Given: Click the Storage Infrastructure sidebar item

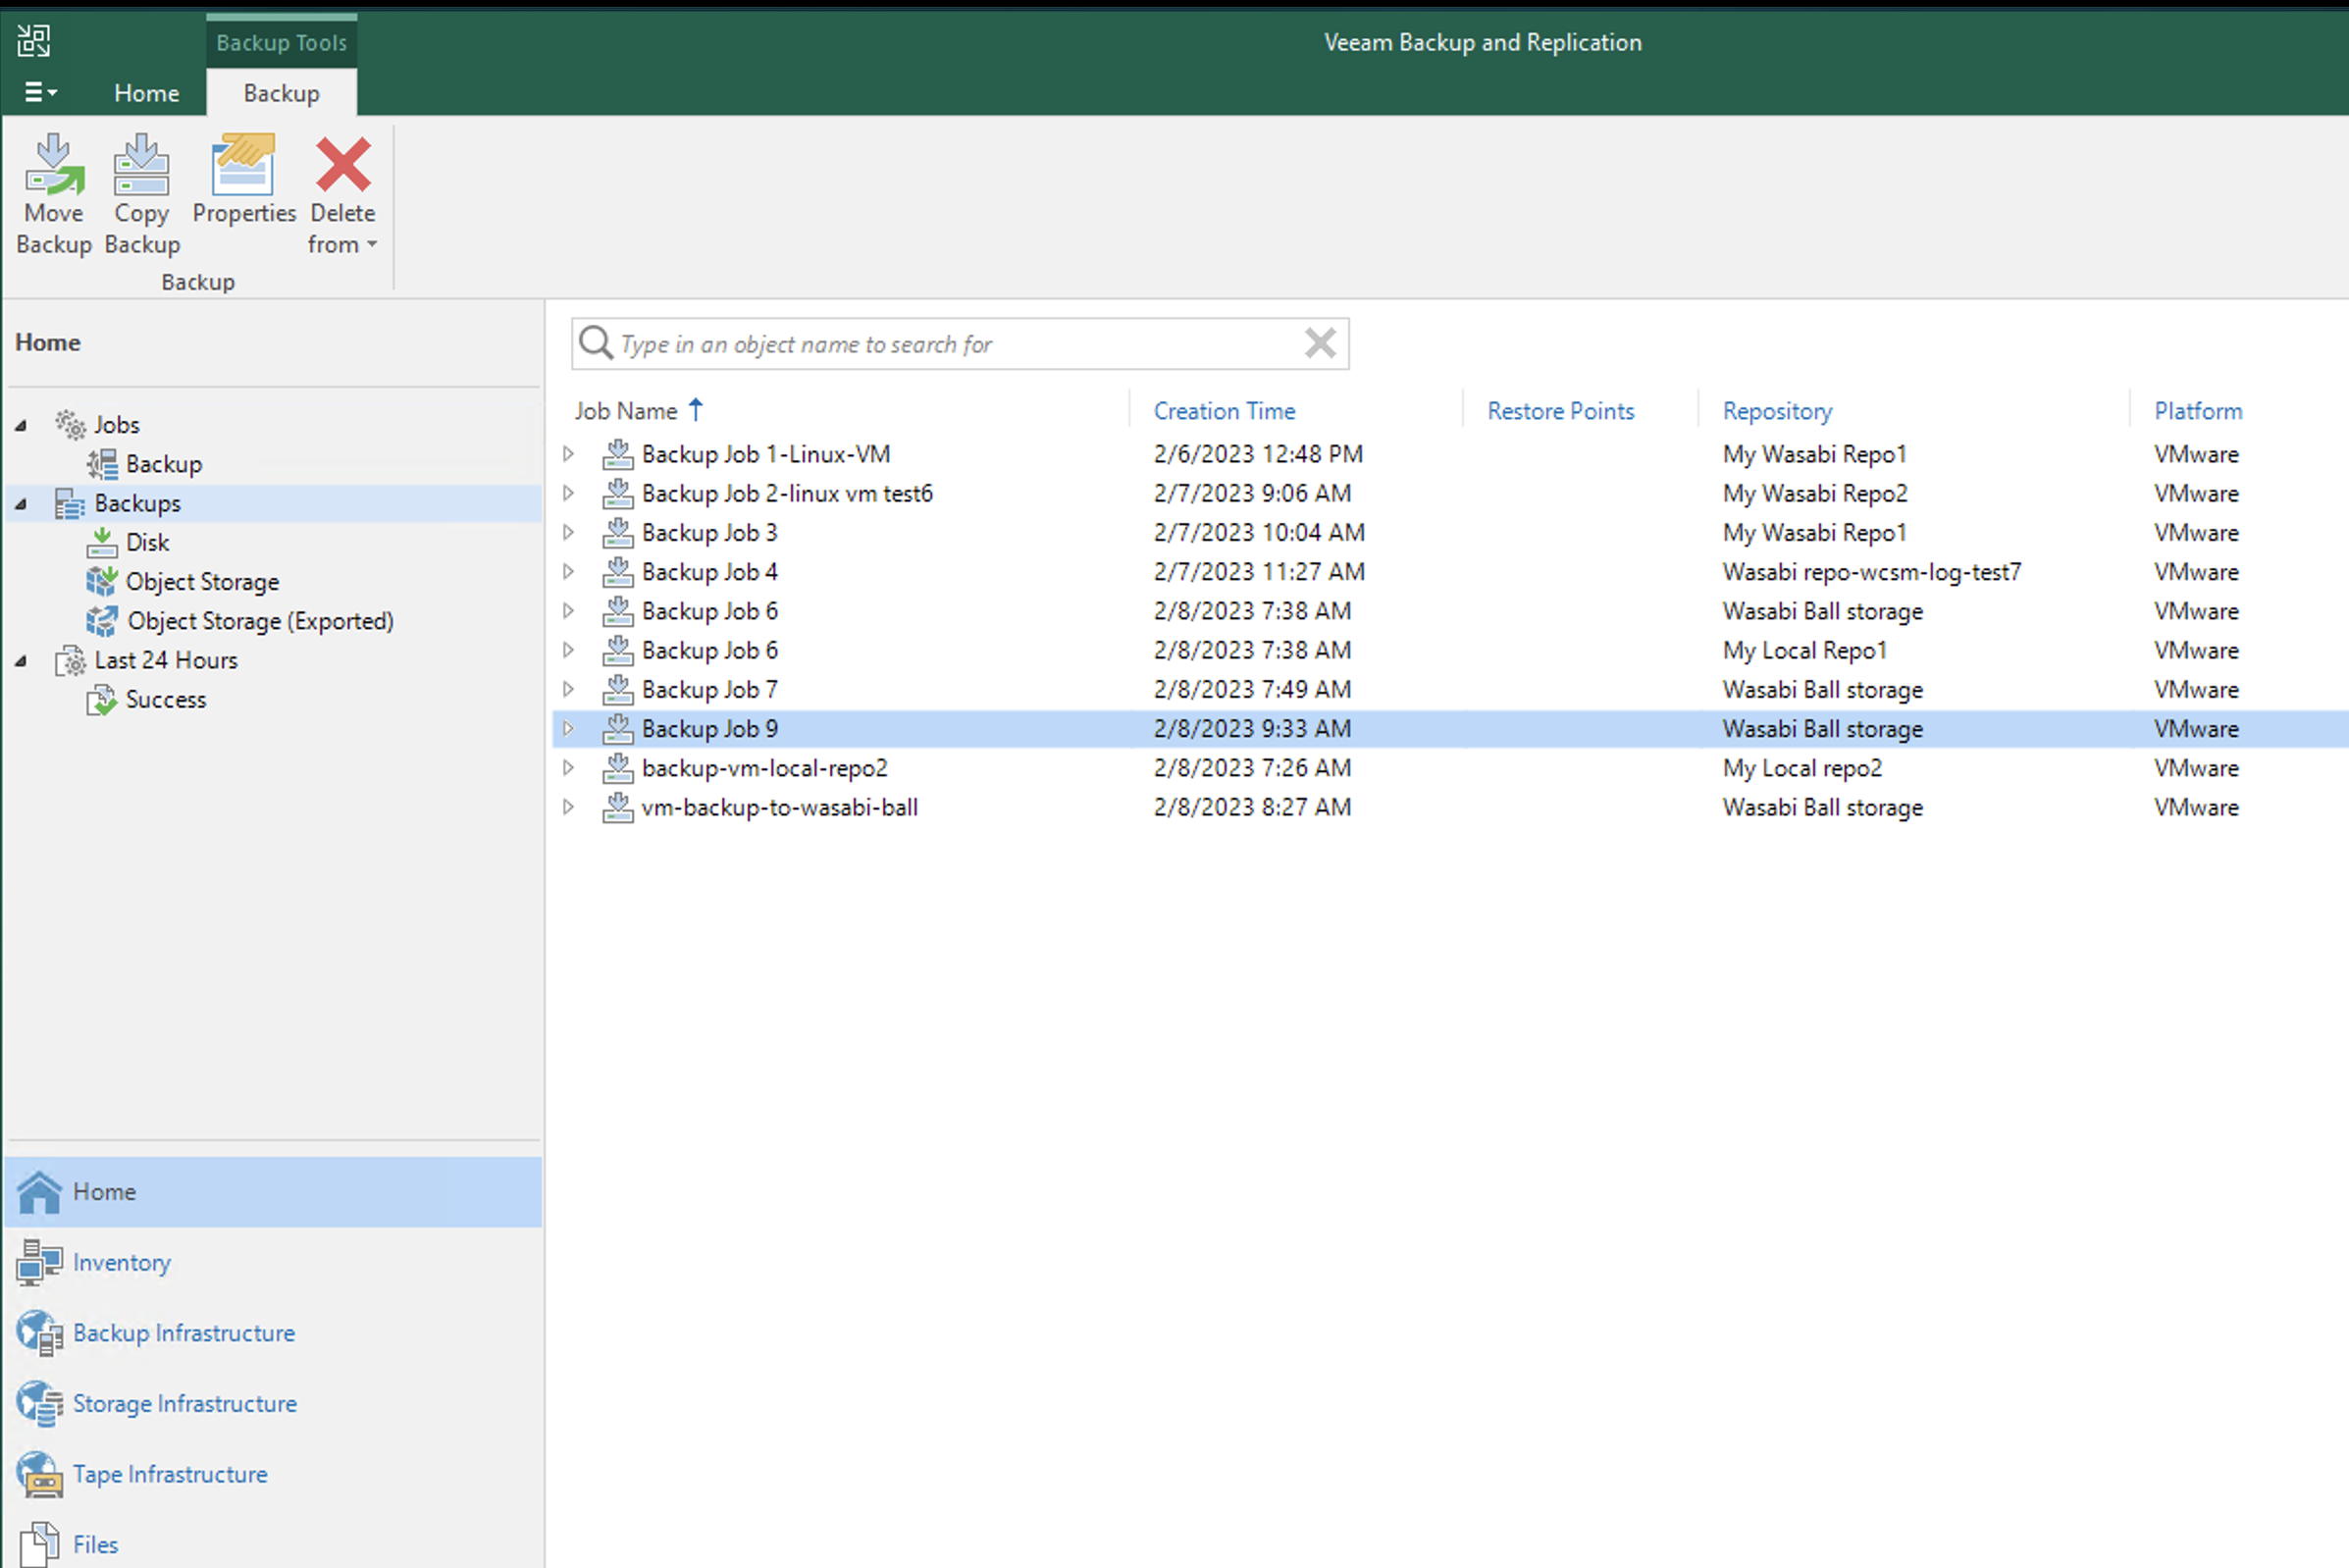Looking at the screenshot, I should (x=183, y=1402).
